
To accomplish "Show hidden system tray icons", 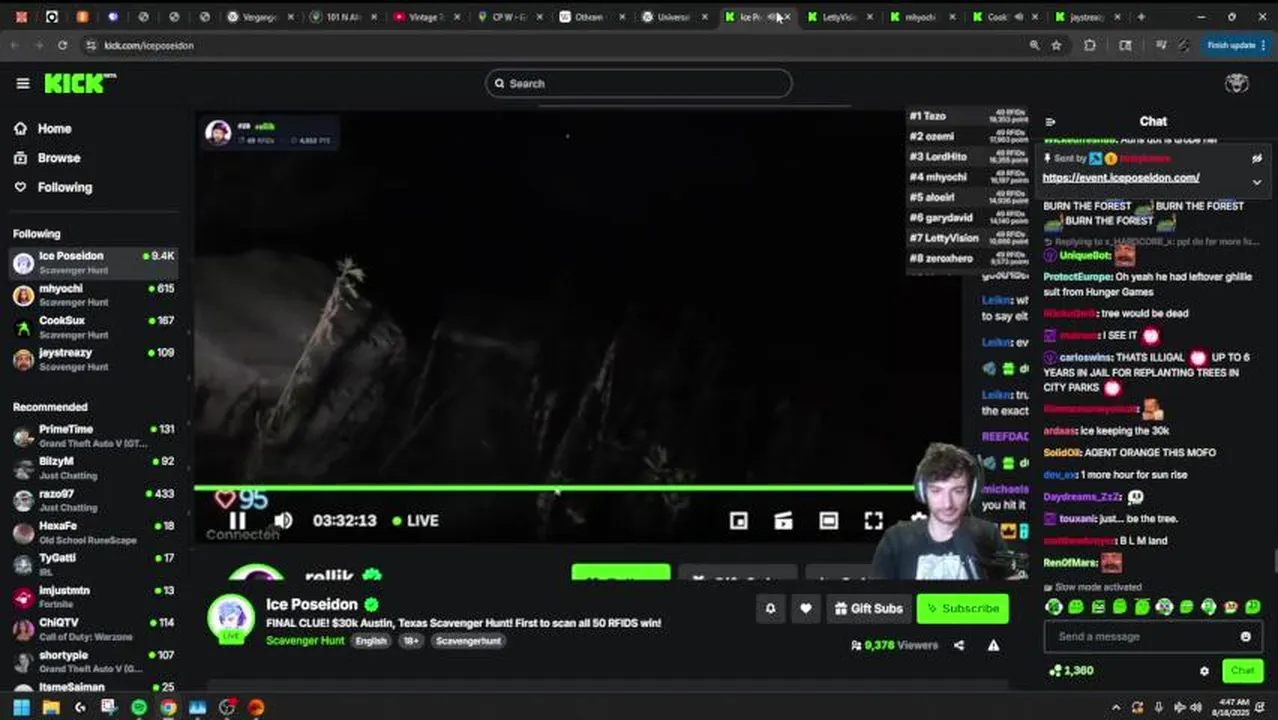I will tap(1116, 707).
